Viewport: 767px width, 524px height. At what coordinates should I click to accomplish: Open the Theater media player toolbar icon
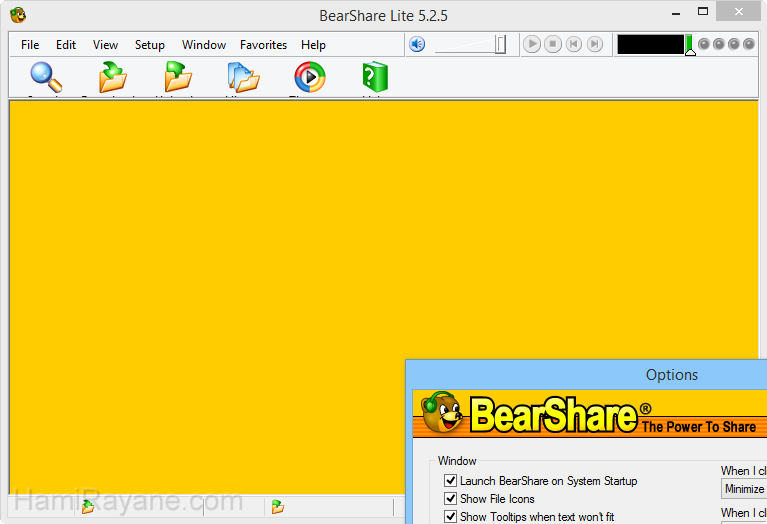309,78
